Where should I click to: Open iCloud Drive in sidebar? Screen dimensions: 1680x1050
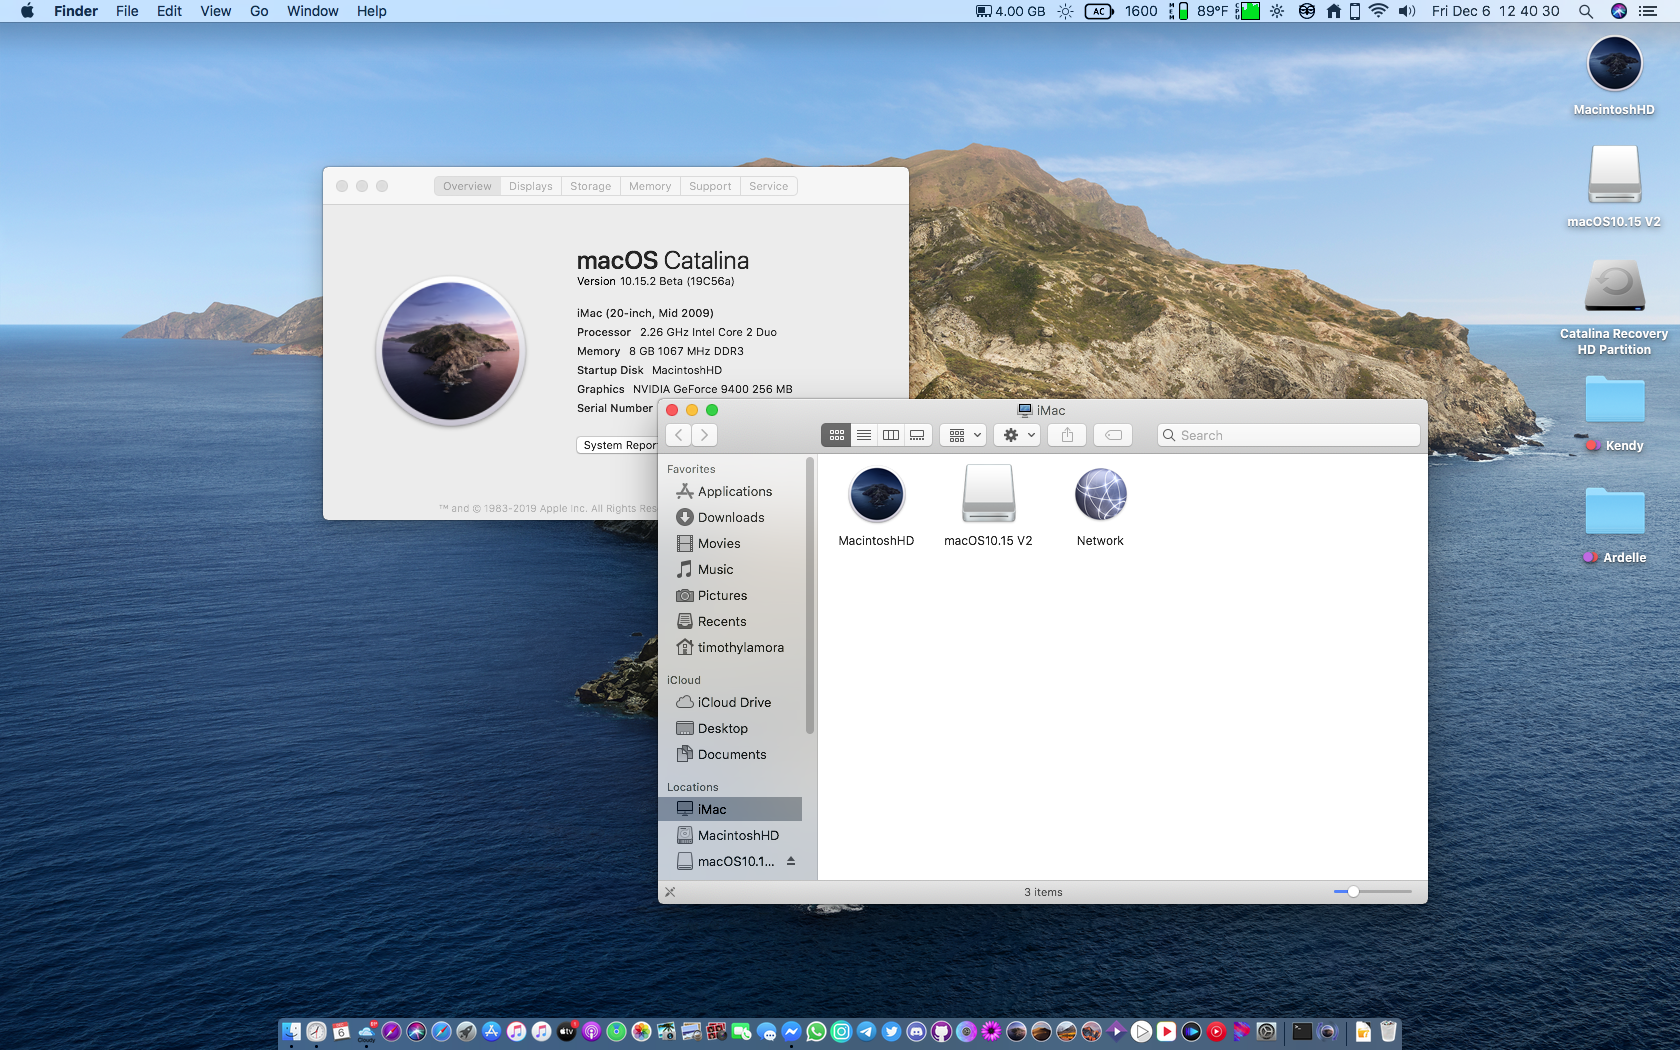click(x=724, y=702)
